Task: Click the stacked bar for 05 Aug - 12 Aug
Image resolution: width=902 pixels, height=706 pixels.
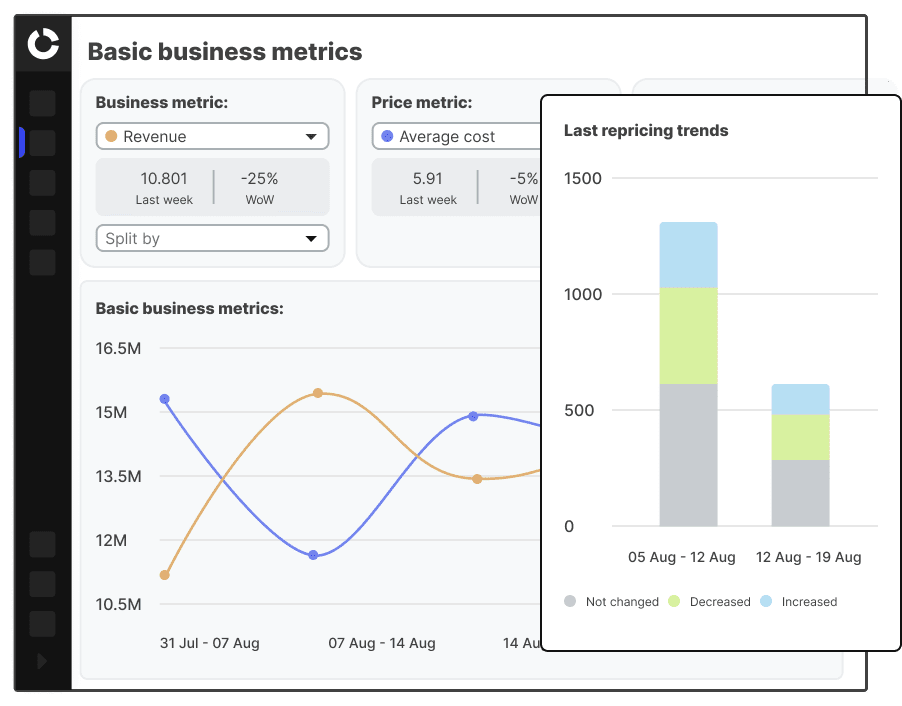Action: click(687, 370)
